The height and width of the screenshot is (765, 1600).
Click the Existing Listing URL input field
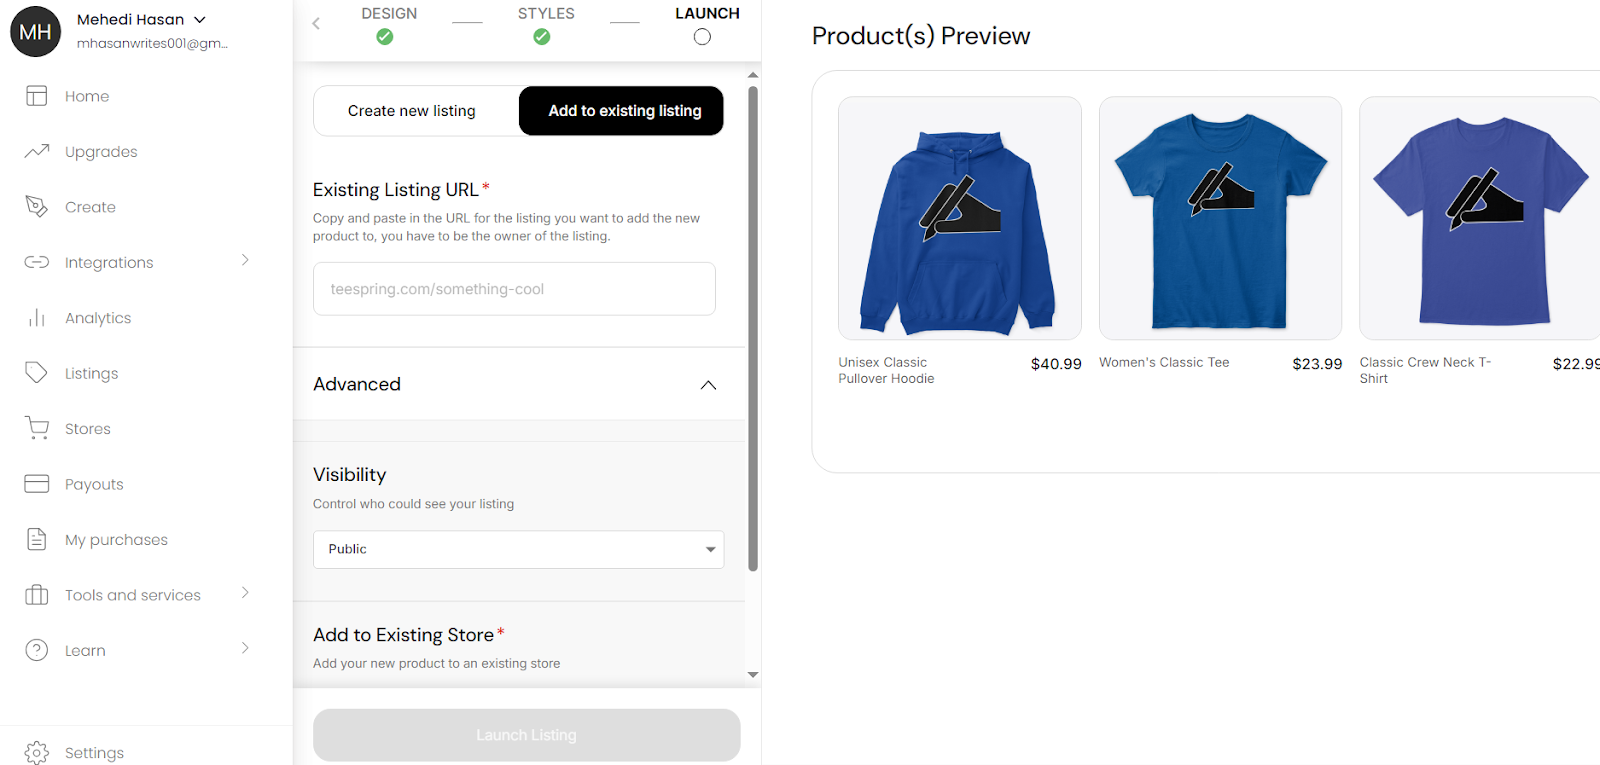(514, 289)
